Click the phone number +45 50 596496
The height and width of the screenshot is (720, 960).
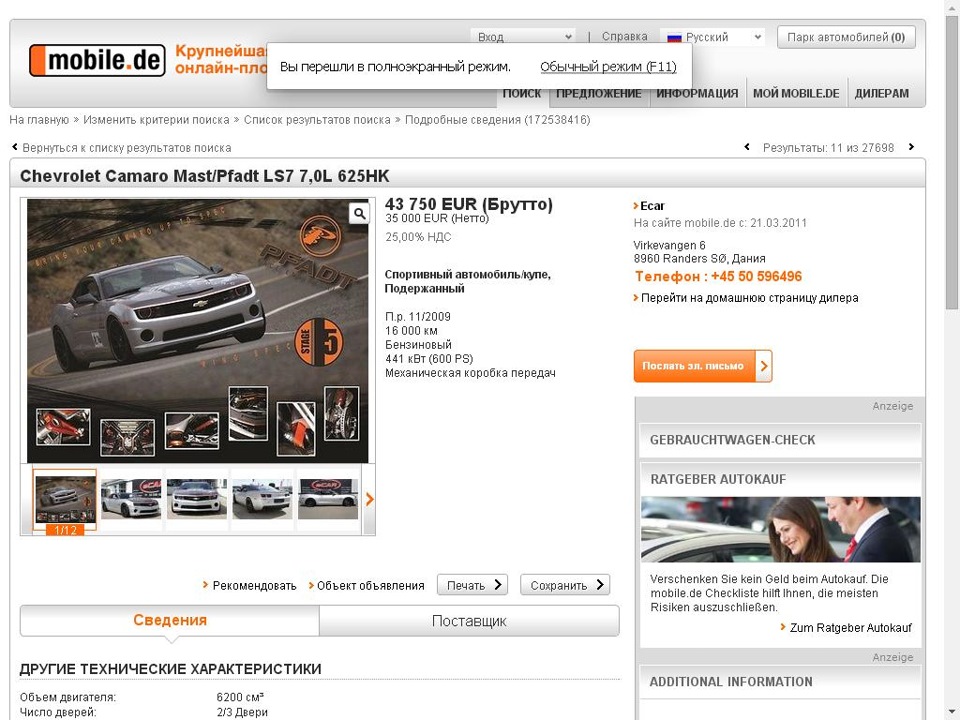756,277
